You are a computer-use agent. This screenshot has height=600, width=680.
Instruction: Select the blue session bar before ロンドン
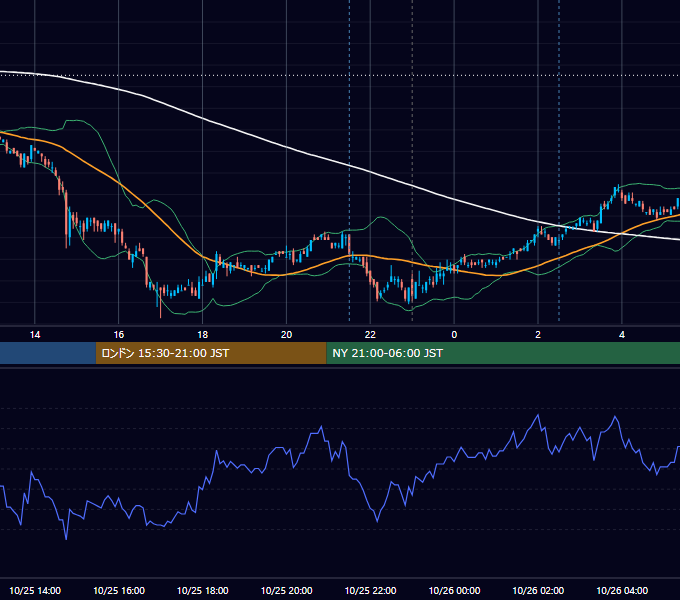(x=48, y=353)
